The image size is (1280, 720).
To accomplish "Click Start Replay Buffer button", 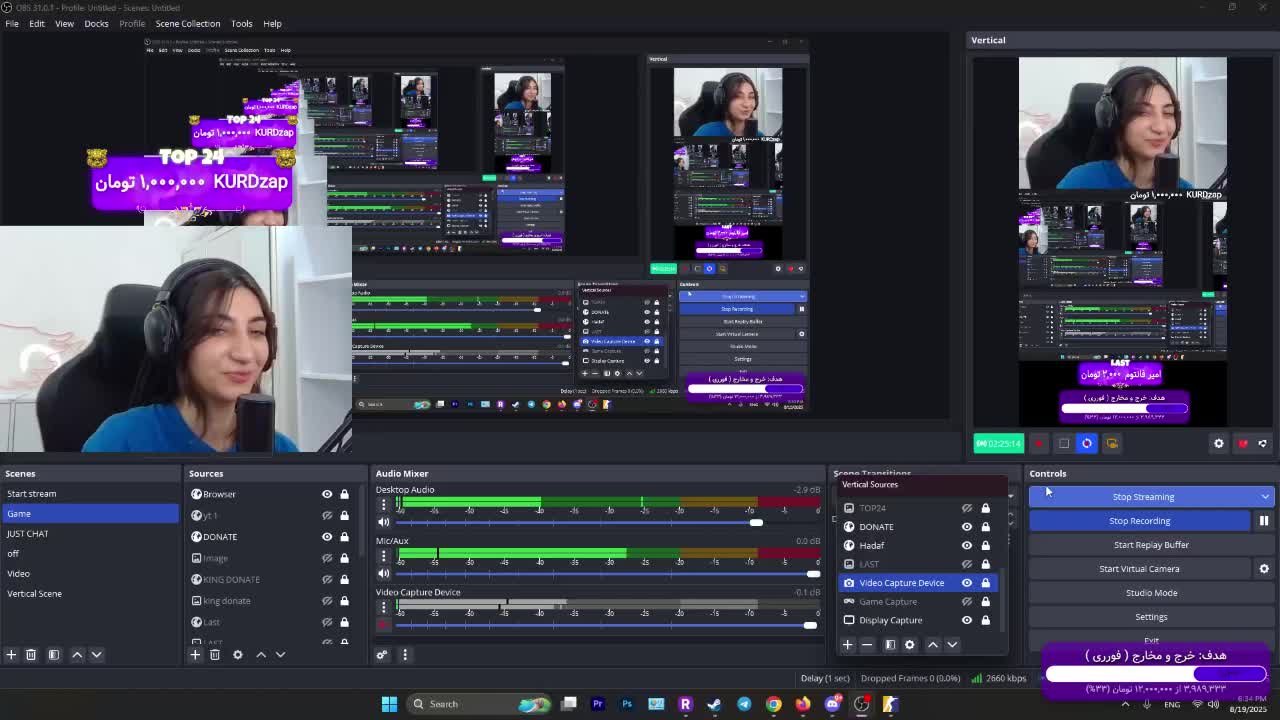I will pos(1151,545).
